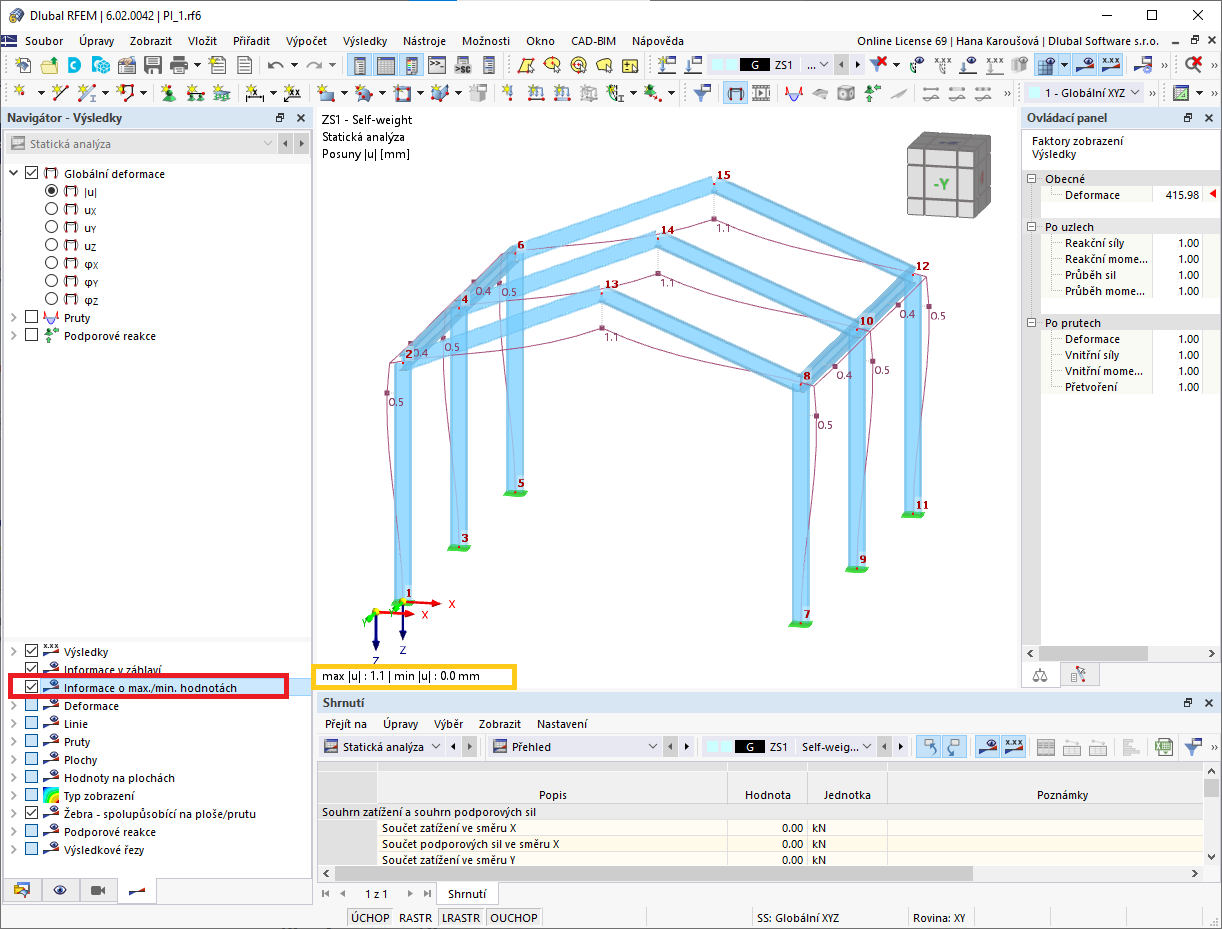Click the Result diagram curve icon
Image resolution: width=1222 pixels, height=929 pixels.
tap(795, 93)
